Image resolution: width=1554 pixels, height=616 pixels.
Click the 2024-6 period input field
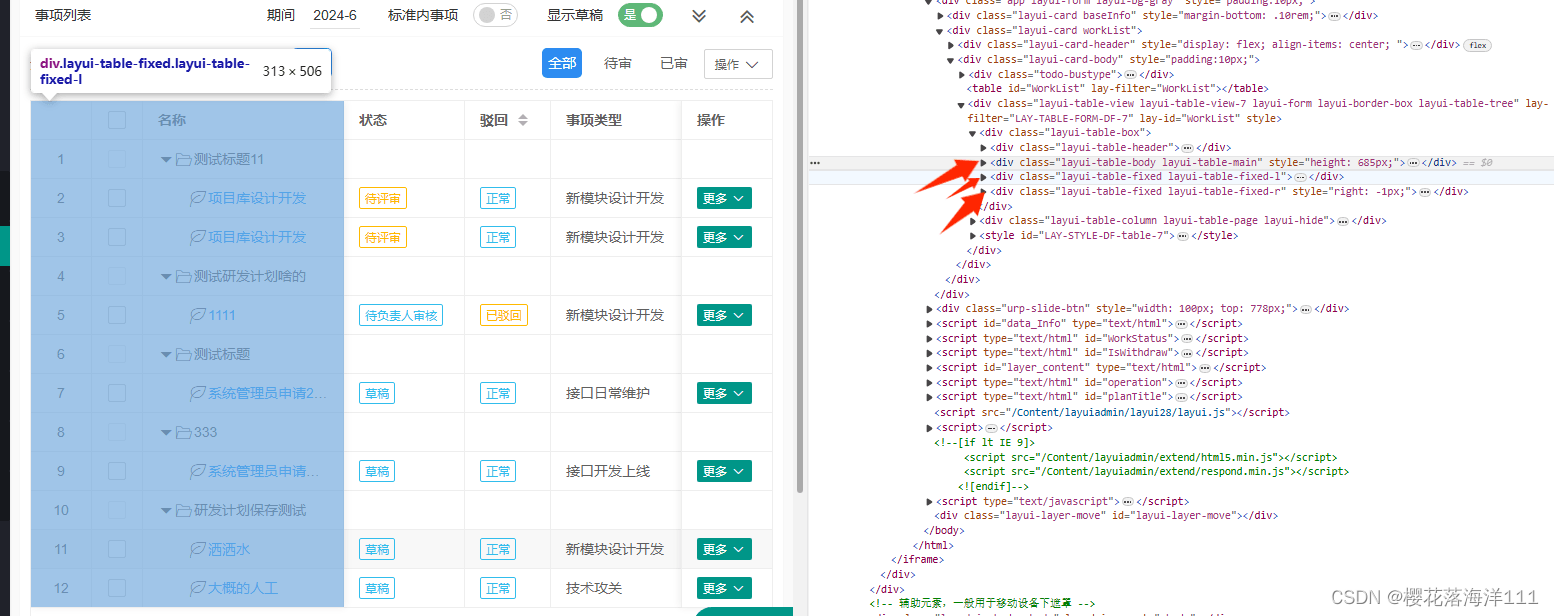click(x=334, y=15)
